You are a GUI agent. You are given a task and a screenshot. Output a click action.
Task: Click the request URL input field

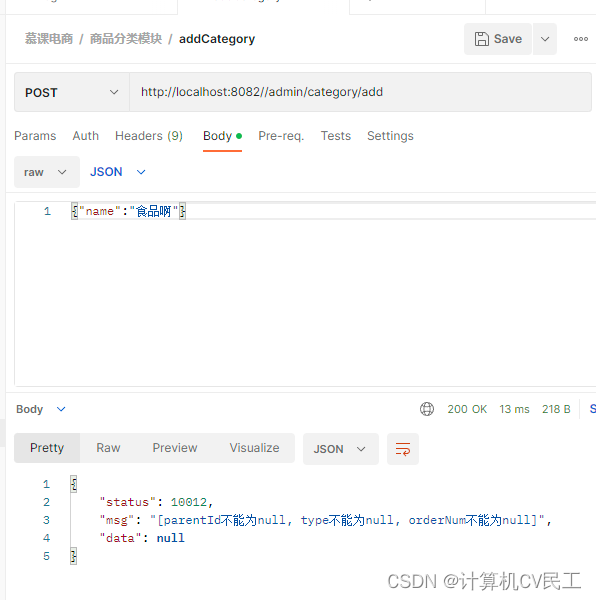360,92
